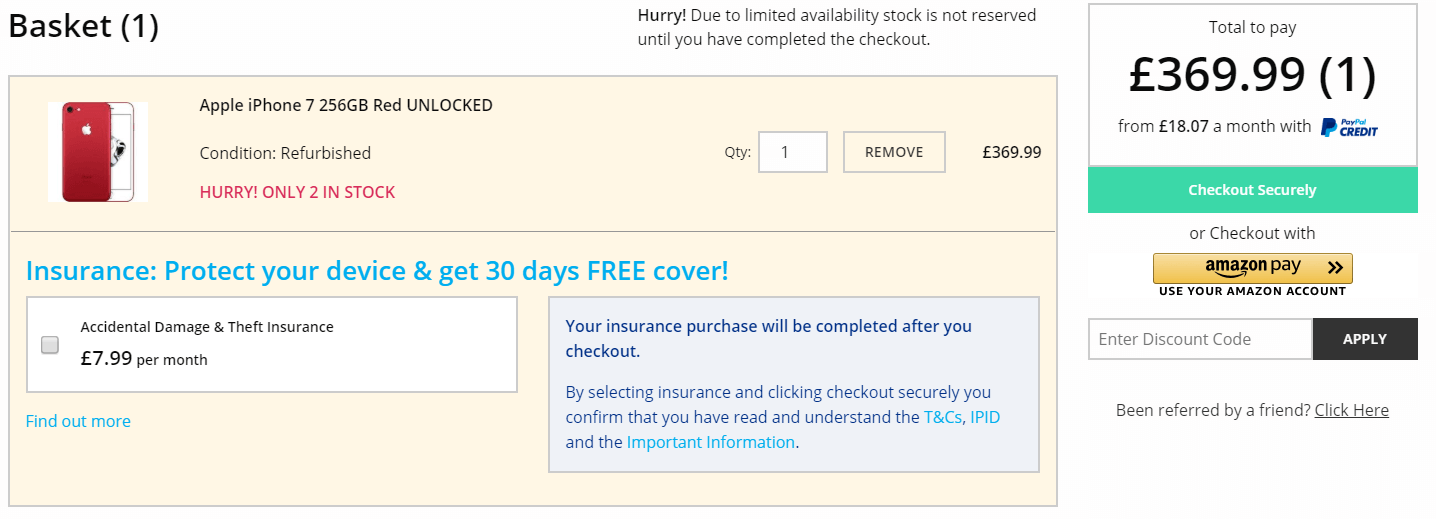This screenshot has width=1436, height=519.
Task: Click the Basket (1) heading
Action: coord(84,26)
